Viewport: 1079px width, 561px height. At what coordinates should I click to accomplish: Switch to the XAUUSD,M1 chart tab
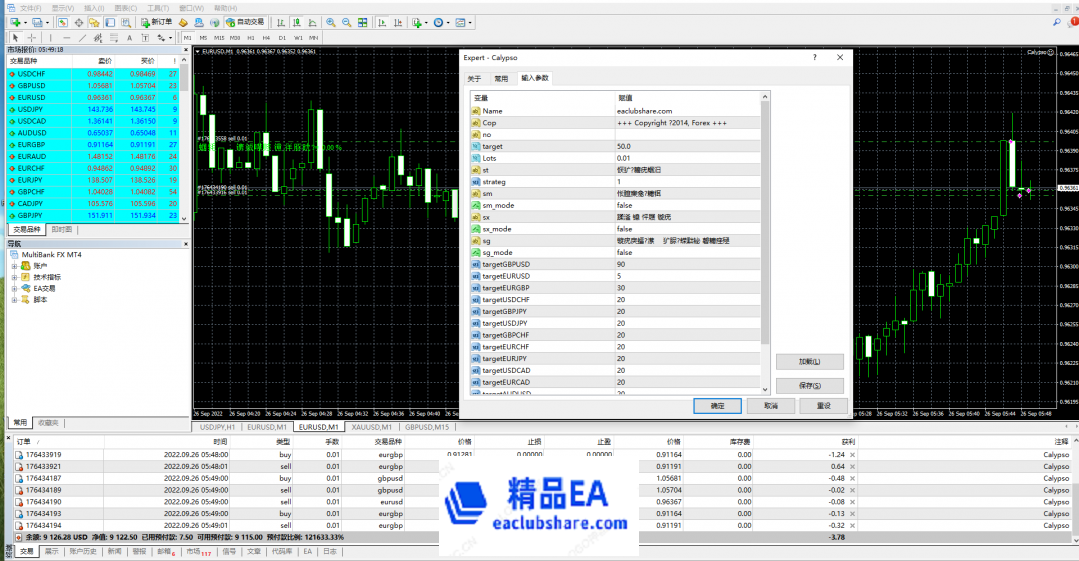pos(372,427)
